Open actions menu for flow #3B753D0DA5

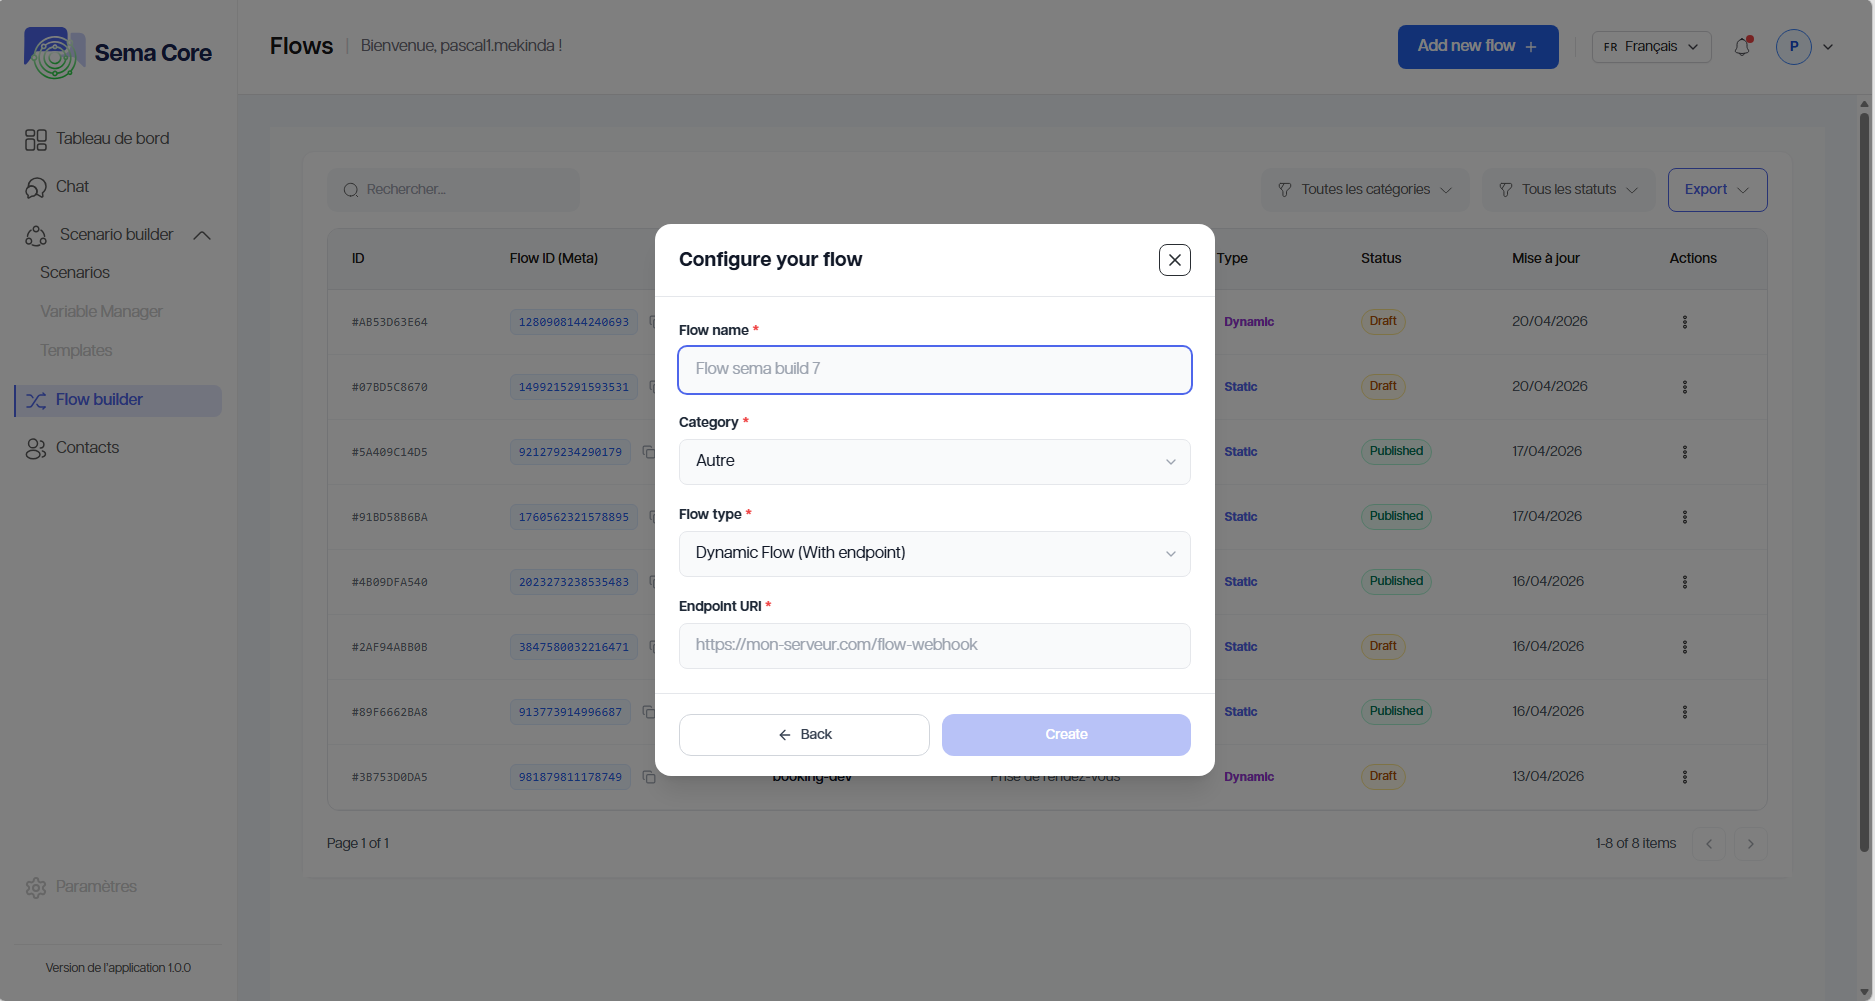click(1684, 777)
